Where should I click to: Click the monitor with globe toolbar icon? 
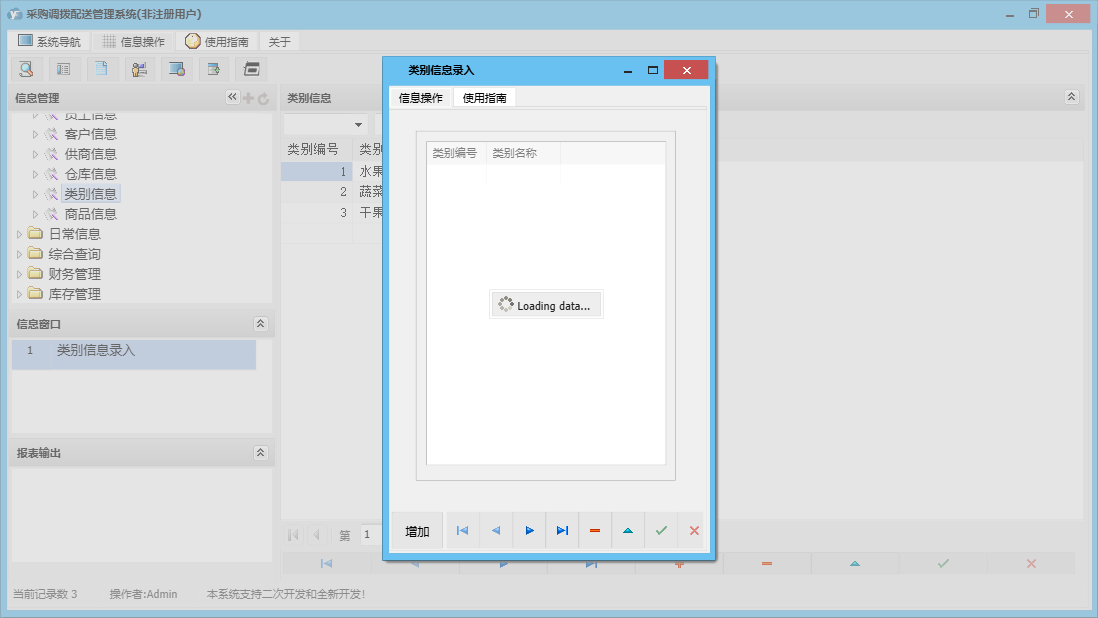click(176, 69)
